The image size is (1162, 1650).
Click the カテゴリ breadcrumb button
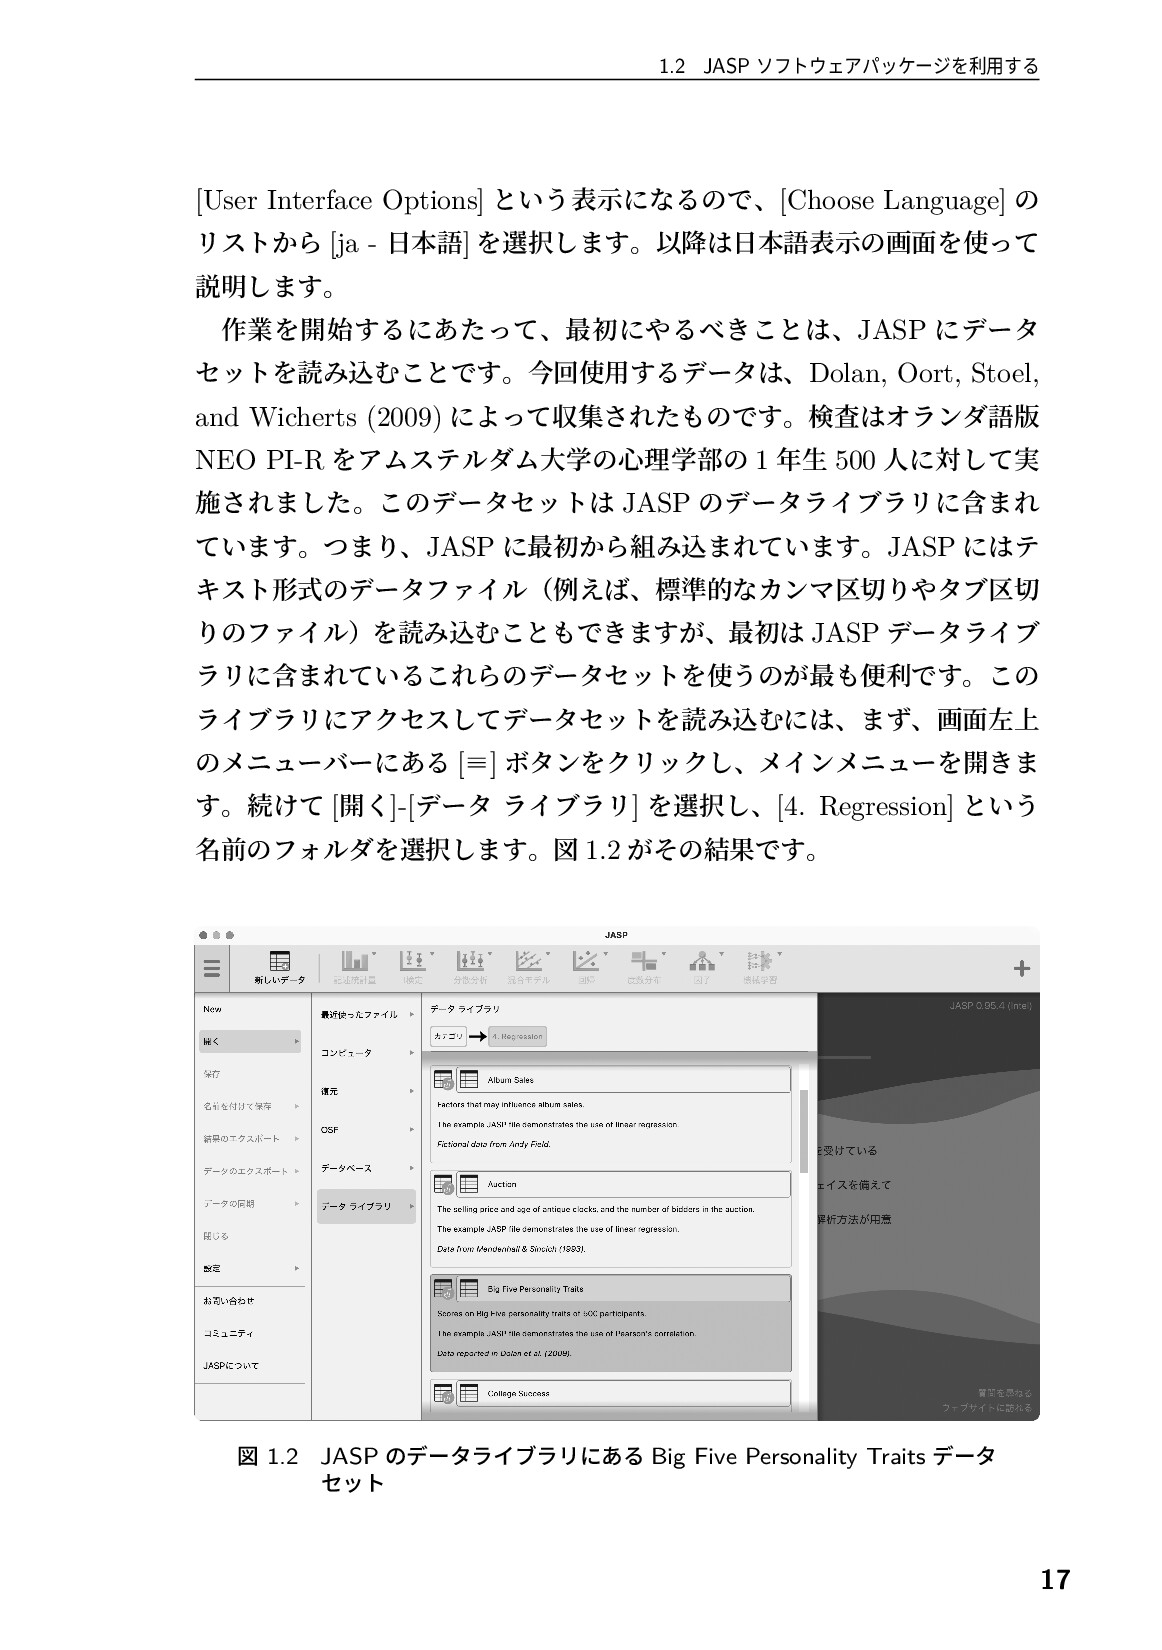448,1036
